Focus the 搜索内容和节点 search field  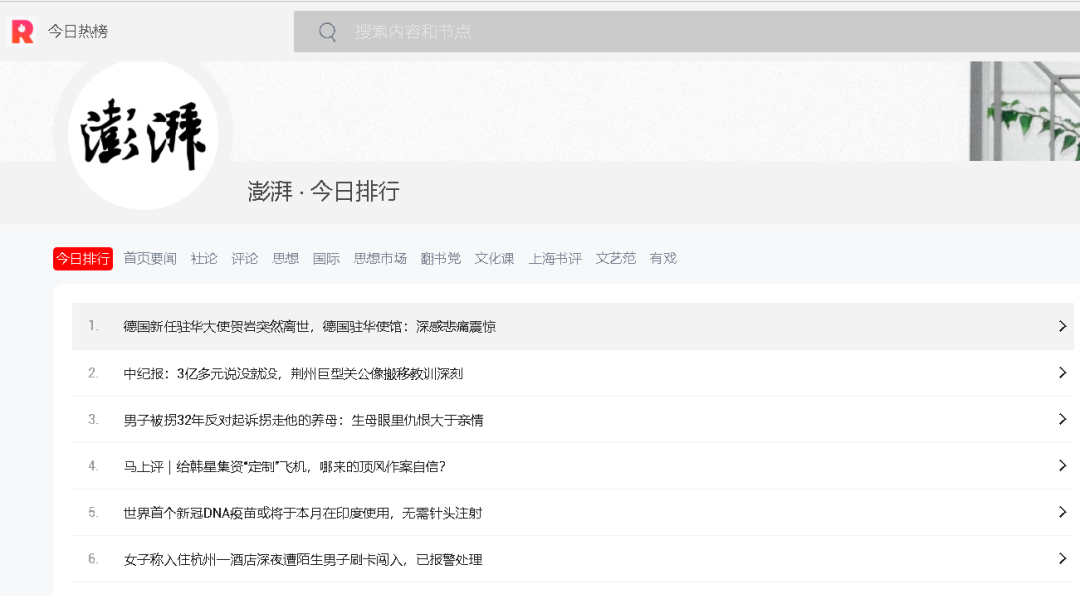[687, 32]
